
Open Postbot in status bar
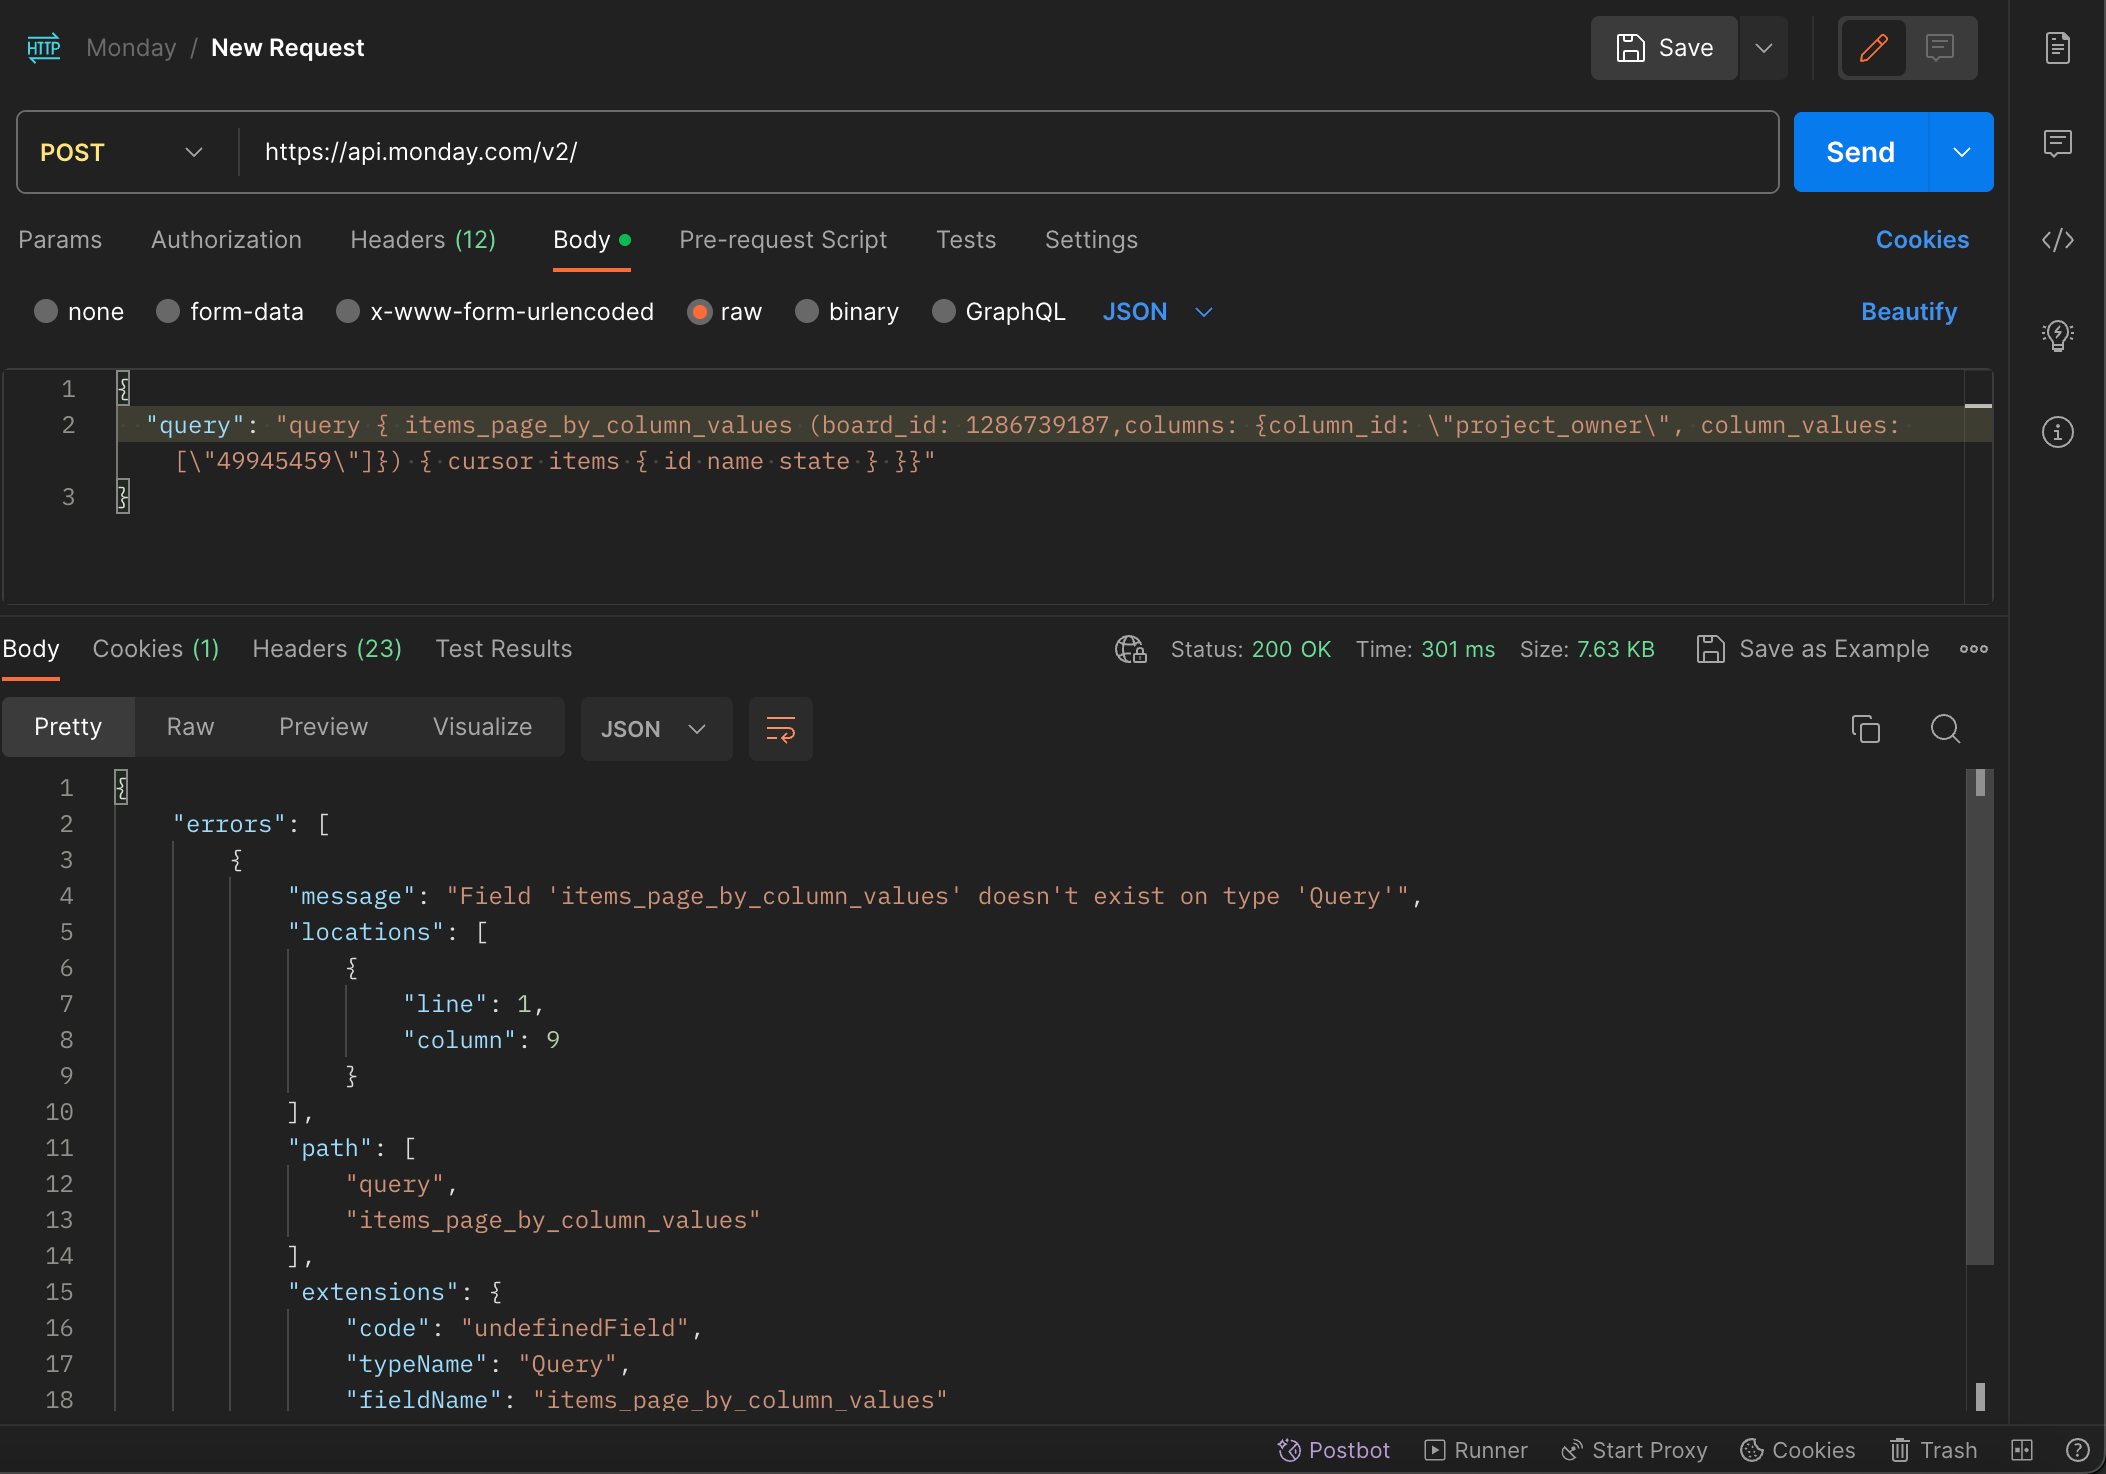pos(1333,1450)
